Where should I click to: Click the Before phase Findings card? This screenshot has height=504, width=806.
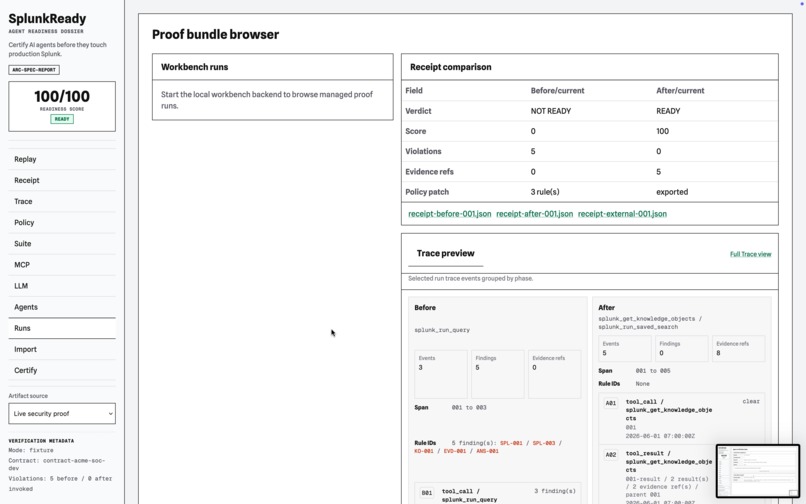(497, 374)
